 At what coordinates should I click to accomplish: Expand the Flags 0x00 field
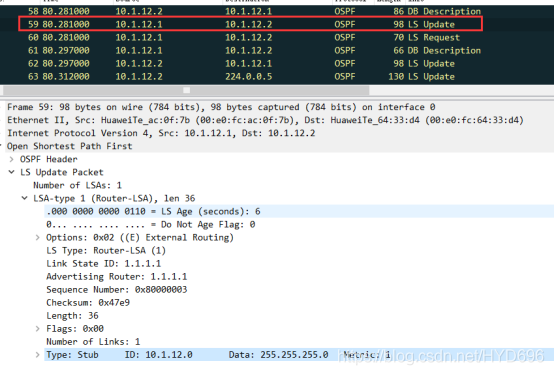click(37, 329)
